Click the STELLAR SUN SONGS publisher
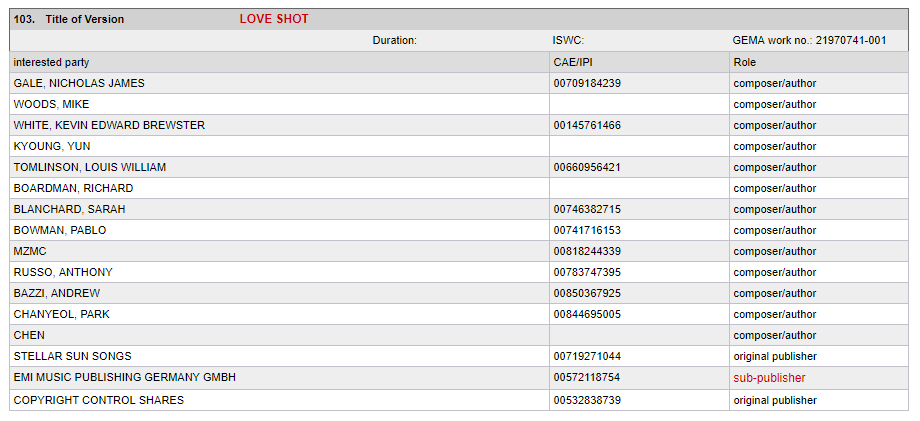 point(73,356)
